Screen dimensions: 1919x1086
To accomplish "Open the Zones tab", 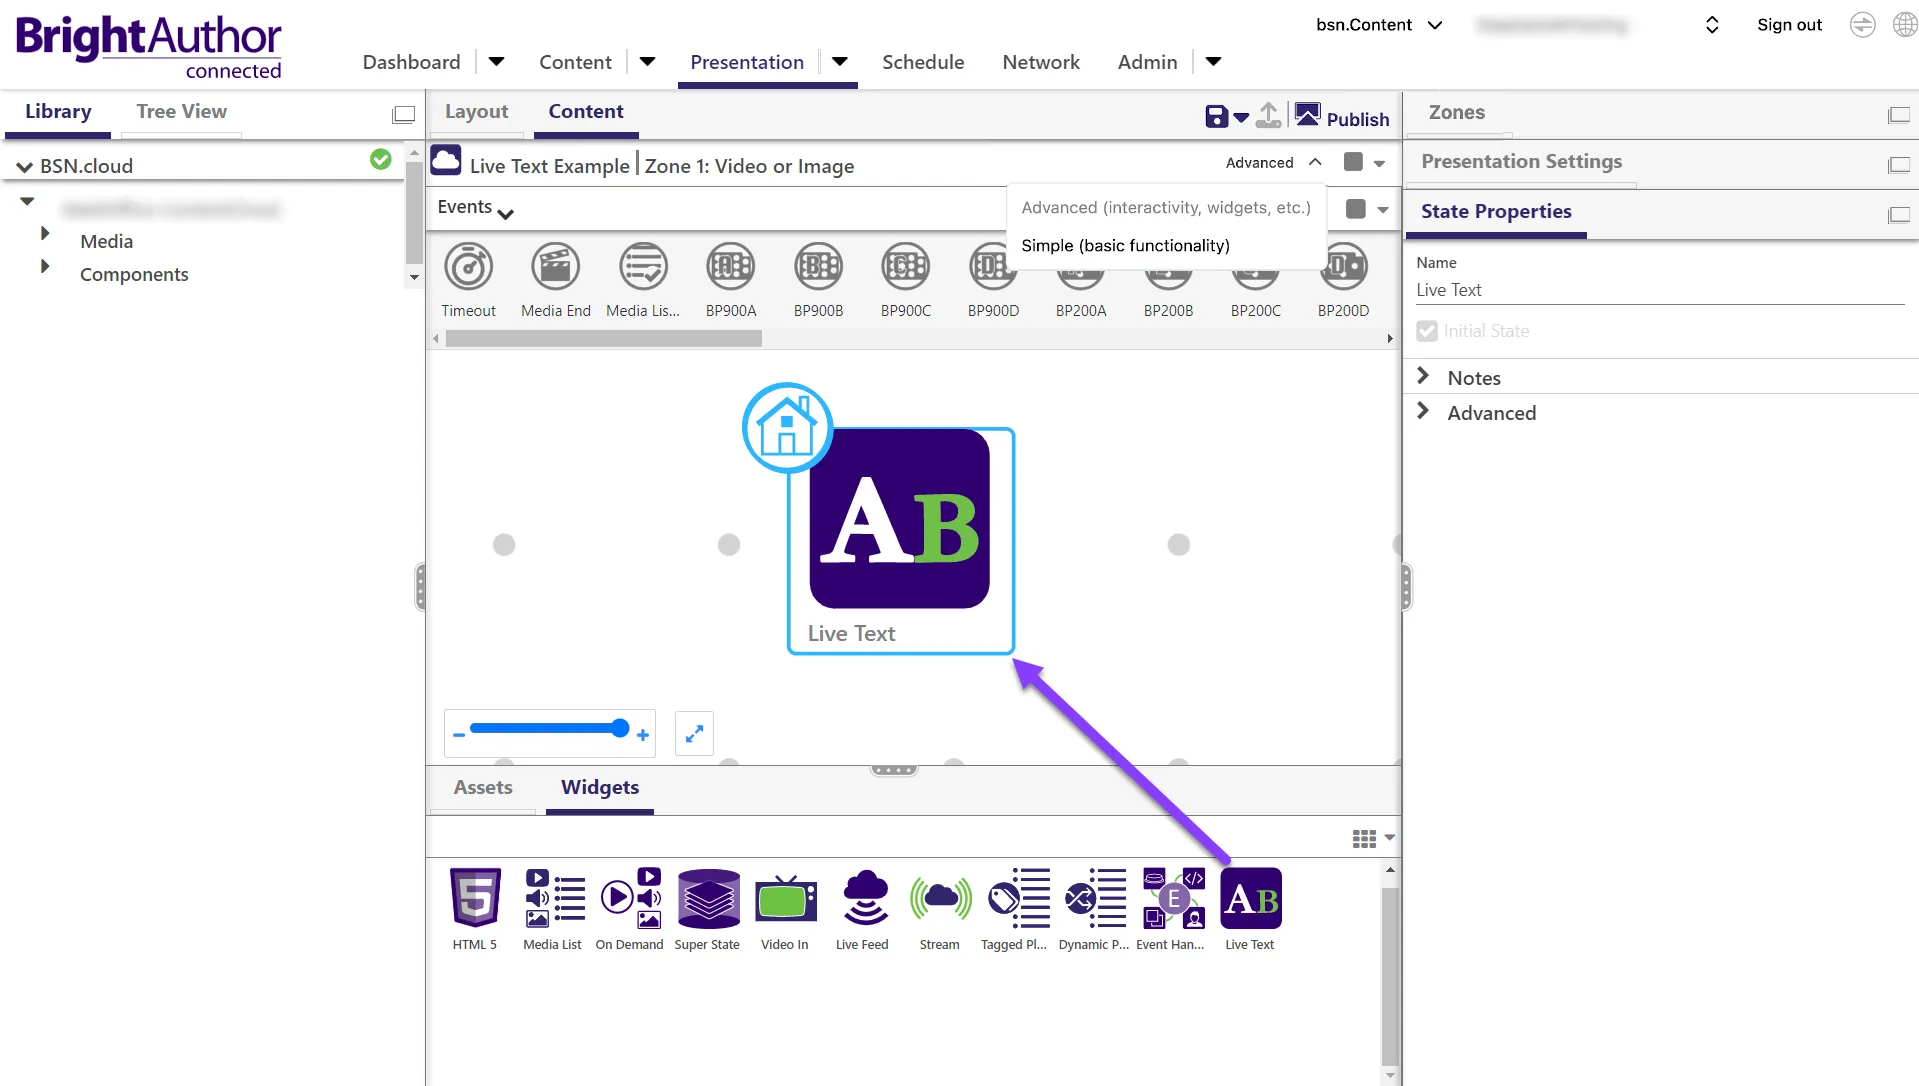I will [x=1457, y=112].
